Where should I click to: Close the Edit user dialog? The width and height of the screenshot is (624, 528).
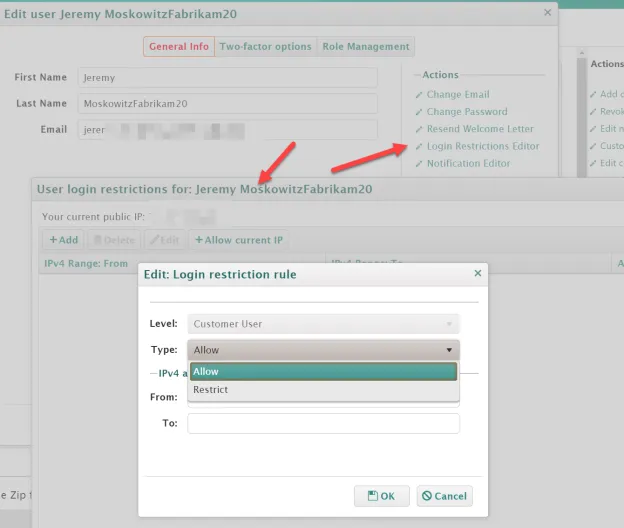(x=548, y=13)
